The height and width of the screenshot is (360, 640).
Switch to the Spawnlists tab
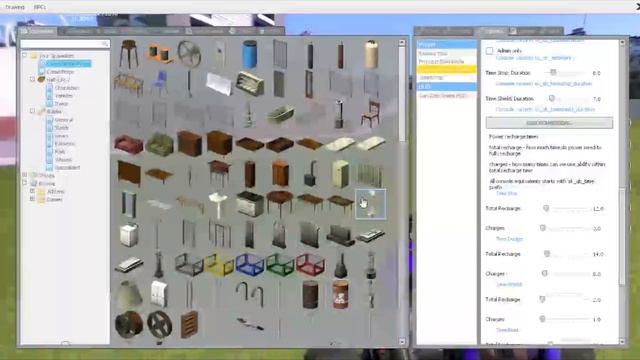(x=38, y=31)
